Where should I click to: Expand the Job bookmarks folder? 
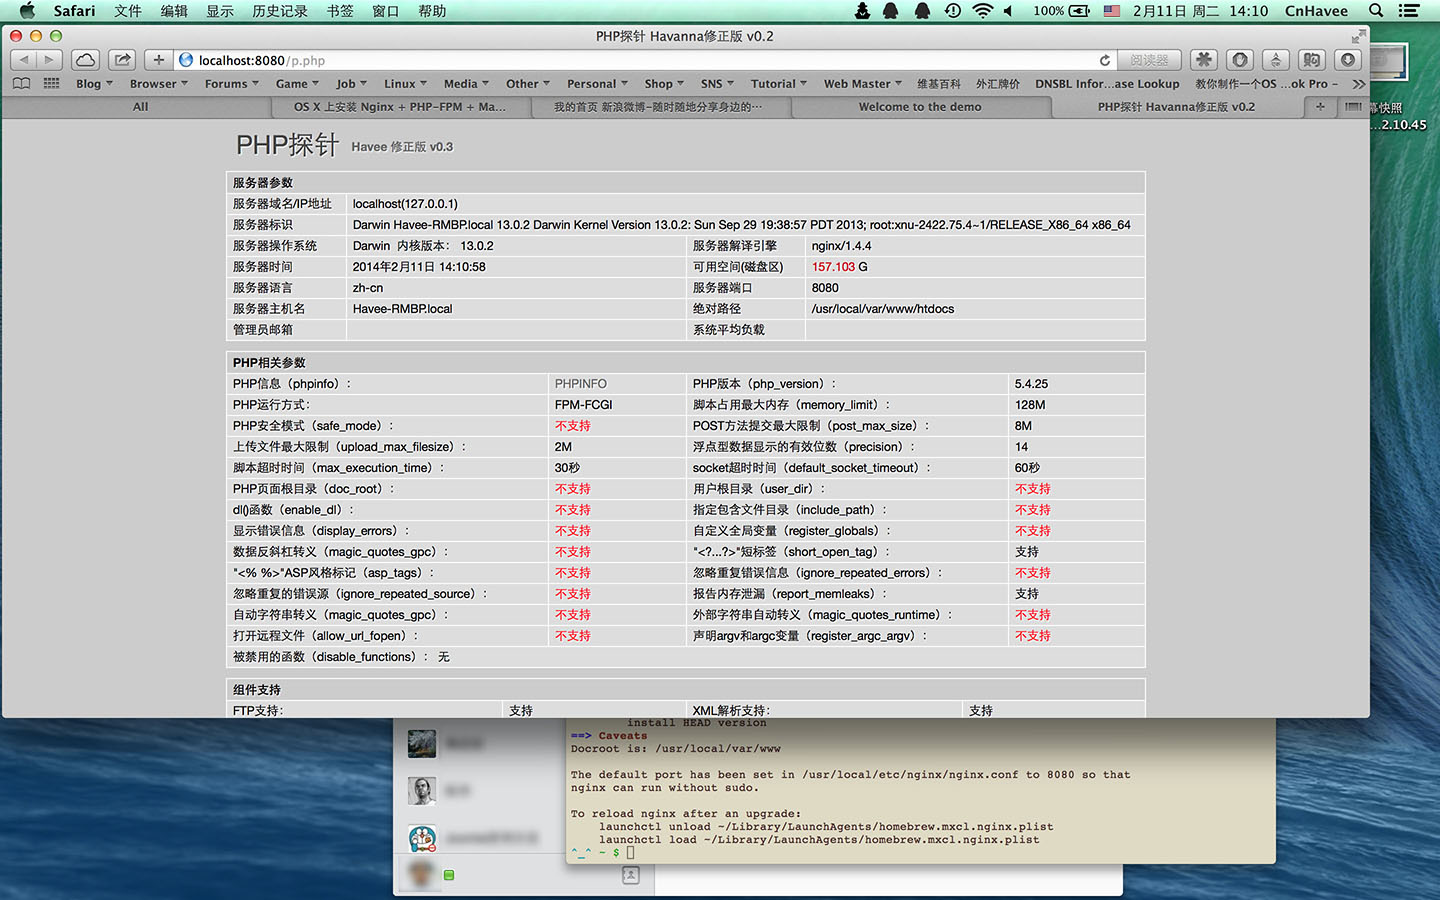(351, 84)
